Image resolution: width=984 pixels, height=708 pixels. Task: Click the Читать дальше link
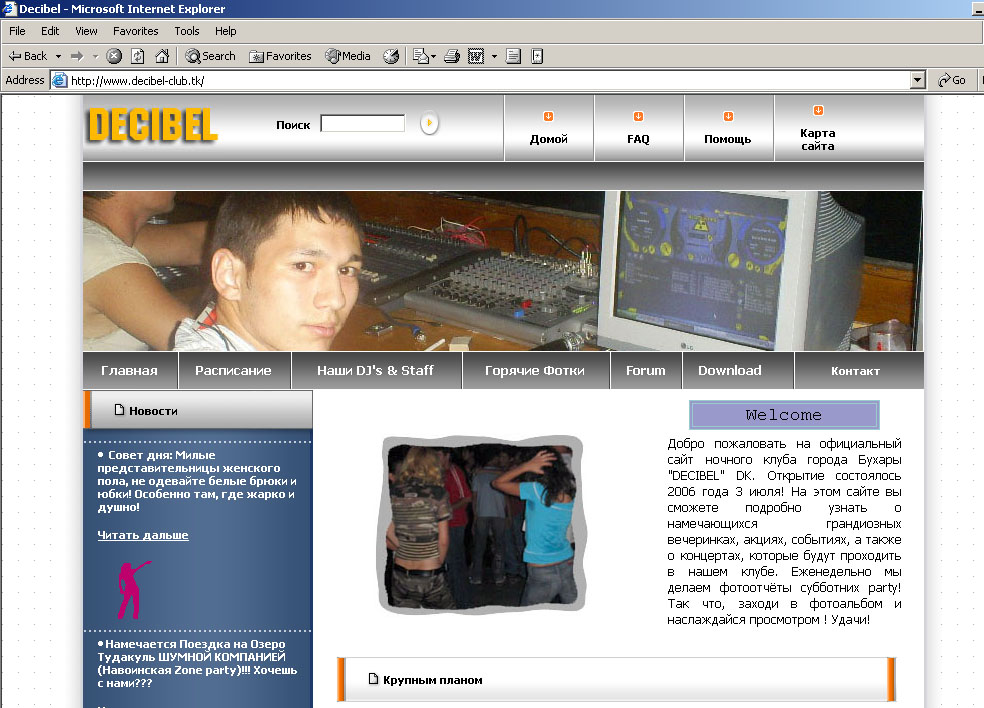click(x=143, y=535)
